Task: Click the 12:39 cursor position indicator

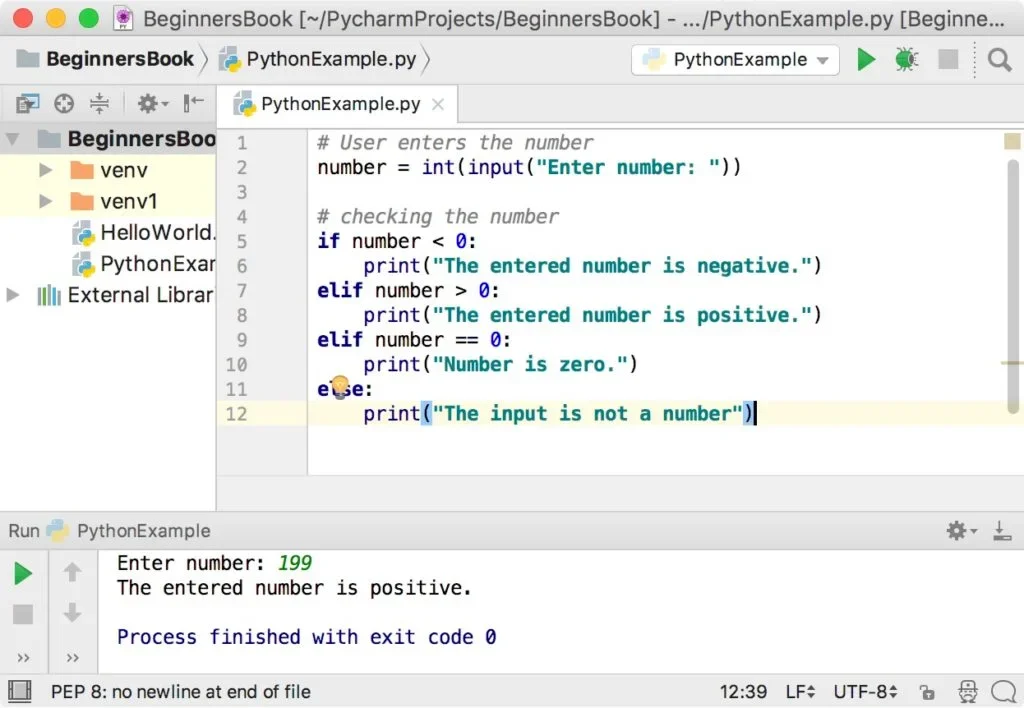Action: (x=743, y=692)
